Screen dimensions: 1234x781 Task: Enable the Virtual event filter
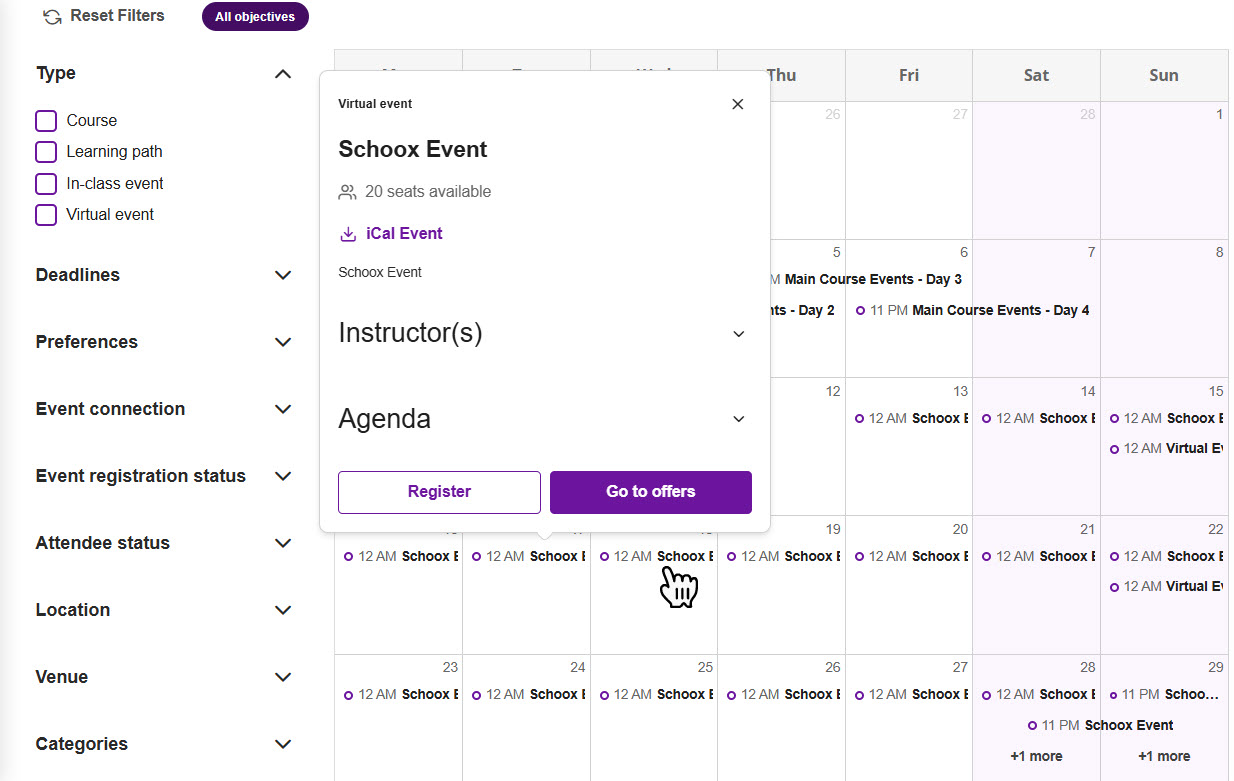[45, 215]
